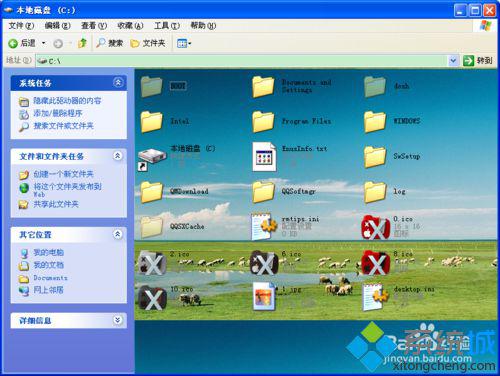Open the QQSXCache folder icon
This screenshot has width=500, height=376.
click(152, 227)
